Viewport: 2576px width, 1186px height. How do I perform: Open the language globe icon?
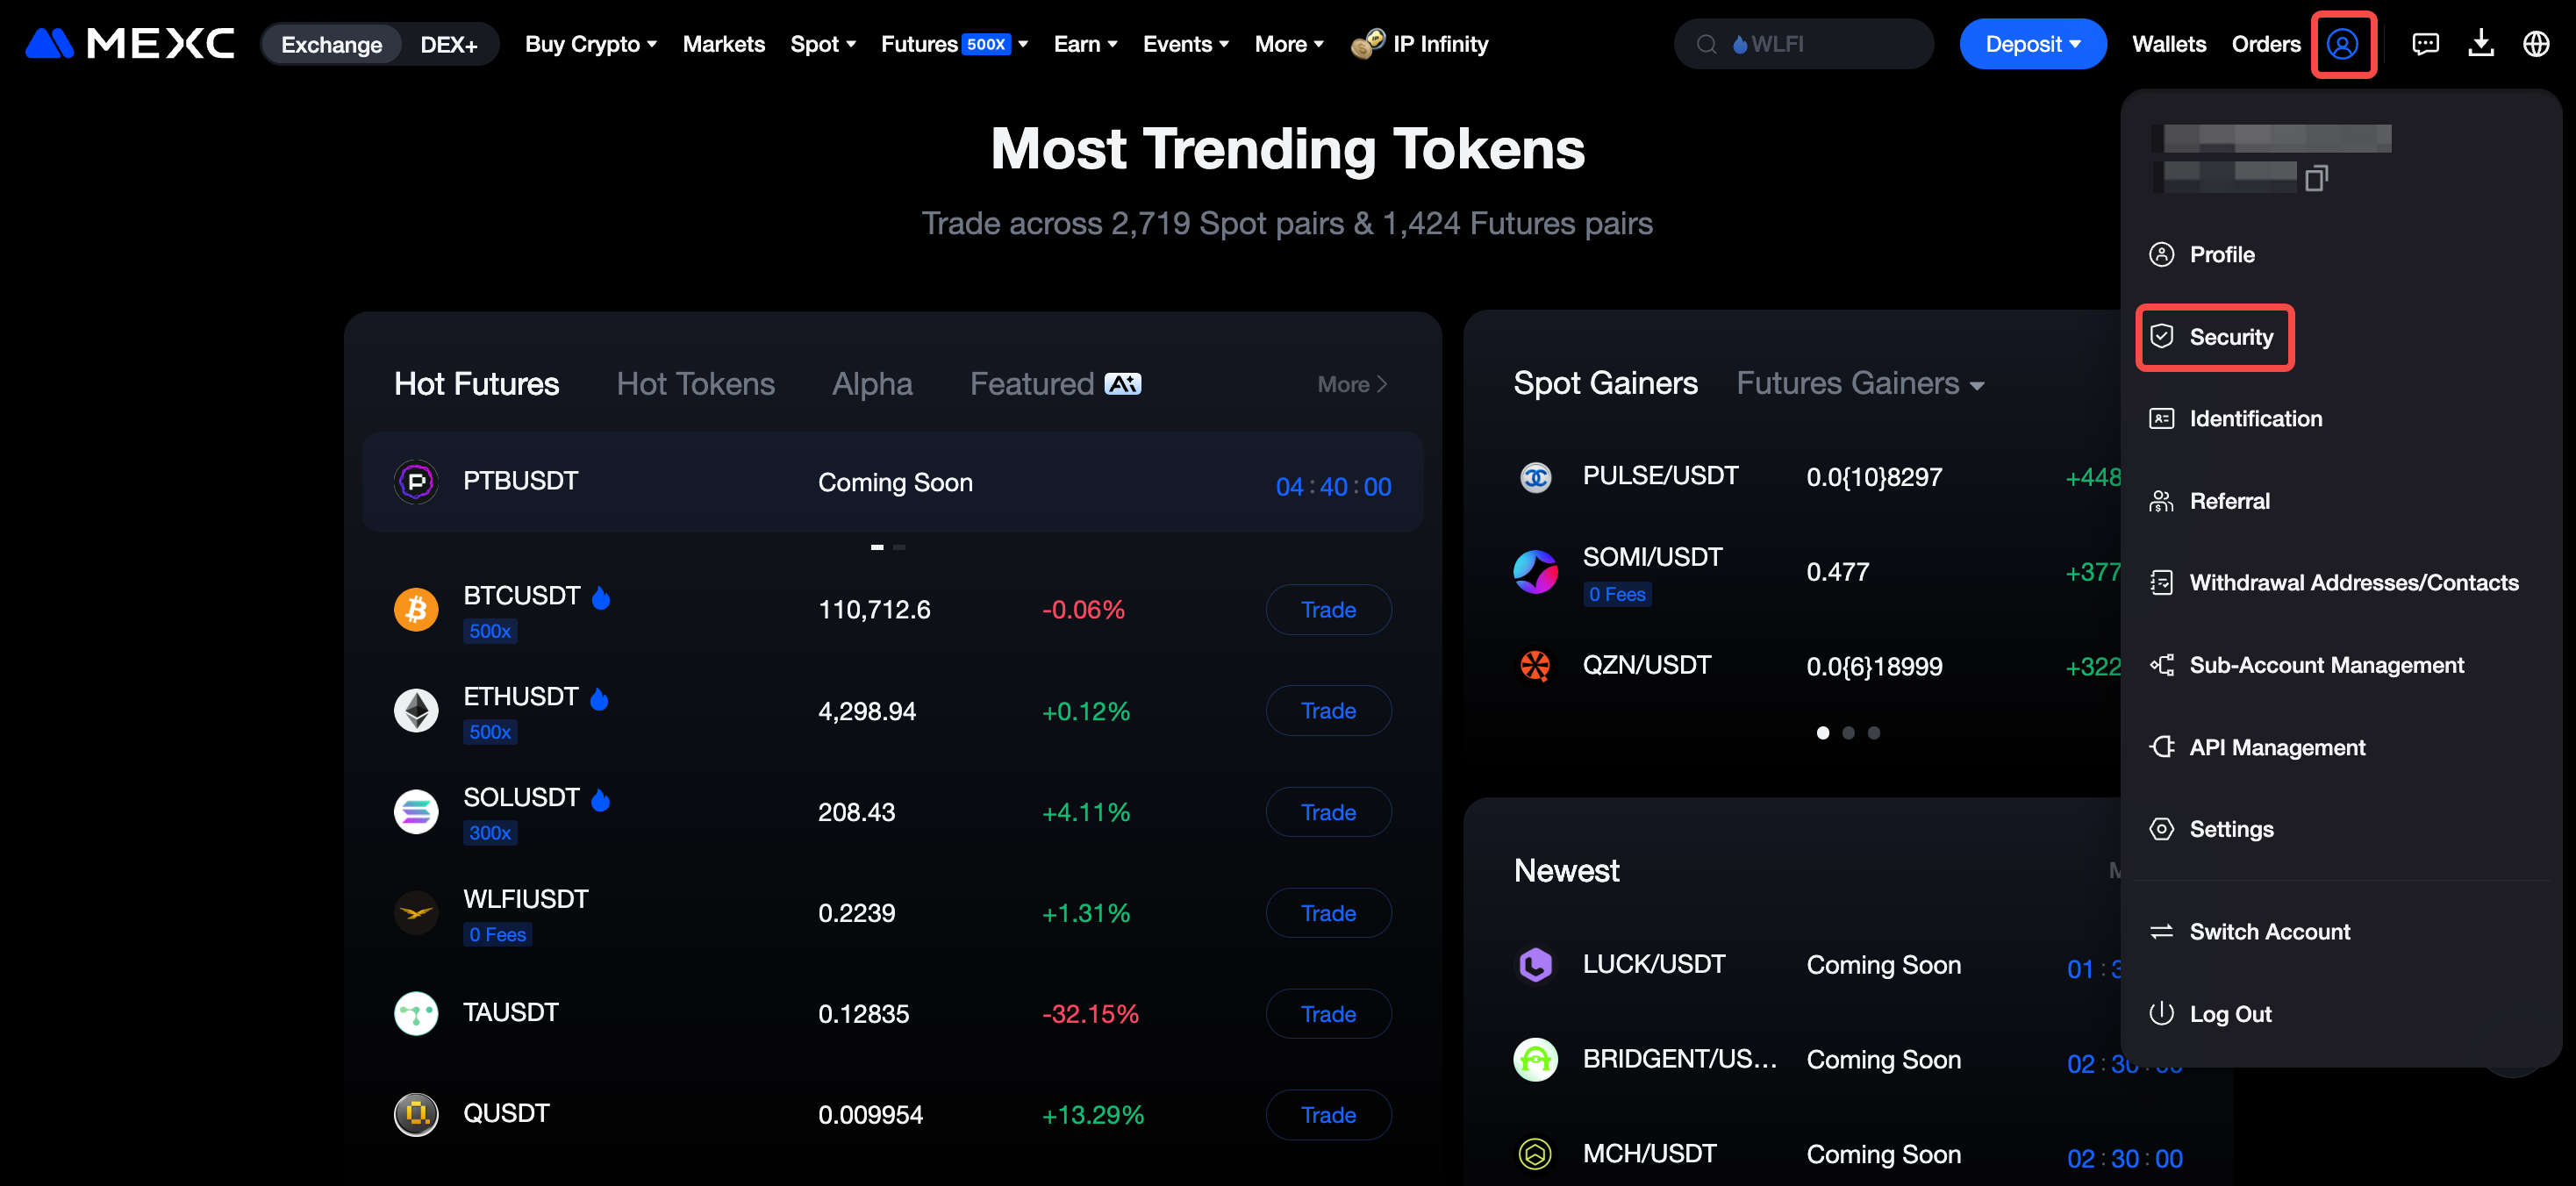coord(2536,44)
